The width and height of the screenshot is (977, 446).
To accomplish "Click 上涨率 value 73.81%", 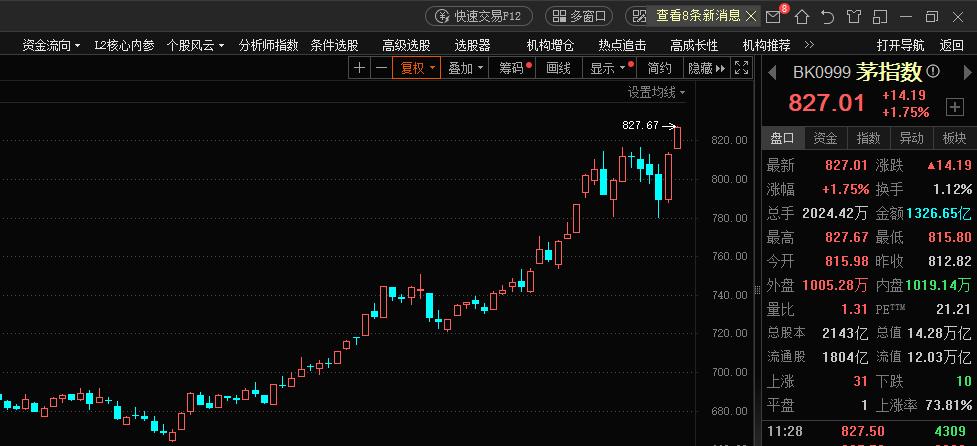I will pyautogui.click(x=948, y=406).
